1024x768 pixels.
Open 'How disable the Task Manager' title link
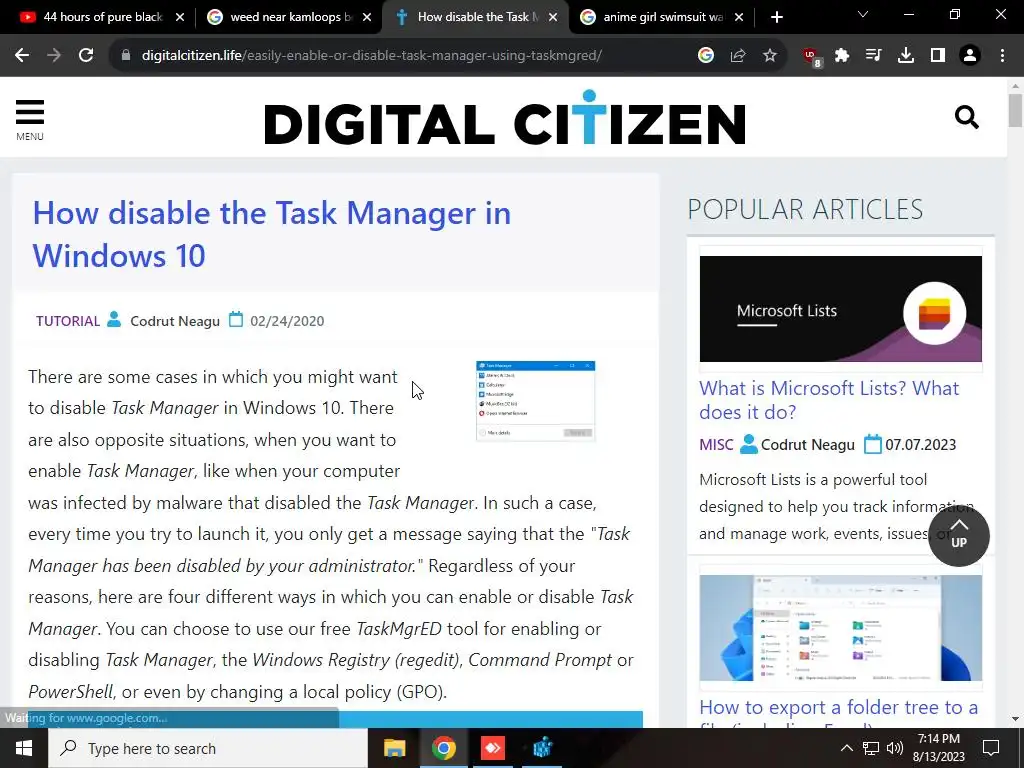(x=272, y=234)
